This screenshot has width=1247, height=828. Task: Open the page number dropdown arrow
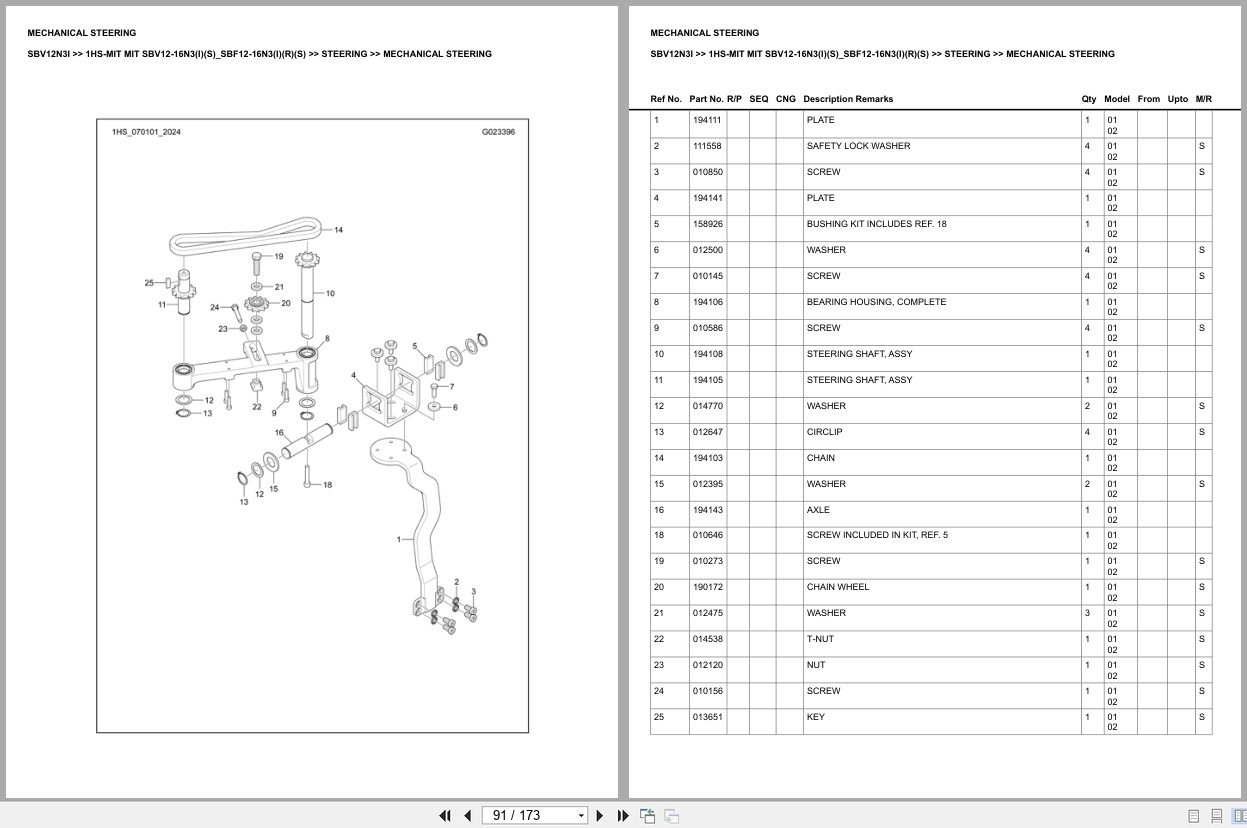pos(581,816)
